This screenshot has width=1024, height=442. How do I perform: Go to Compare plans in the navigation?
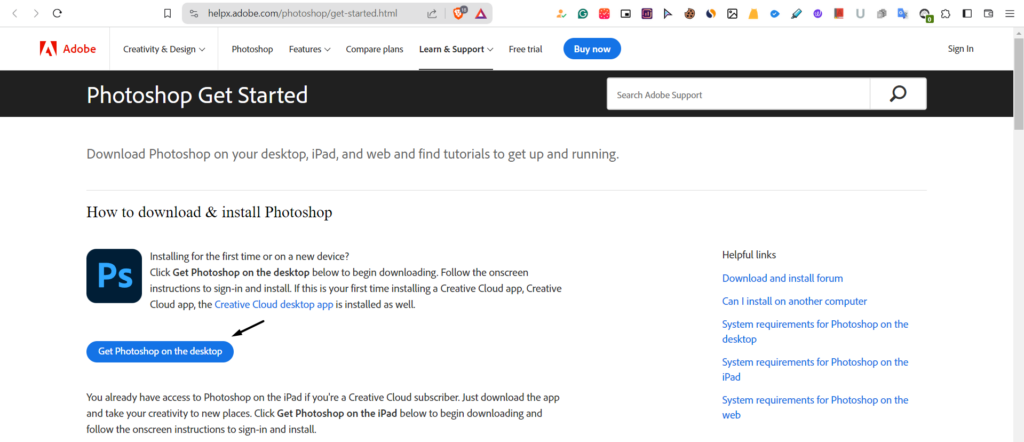375,49
